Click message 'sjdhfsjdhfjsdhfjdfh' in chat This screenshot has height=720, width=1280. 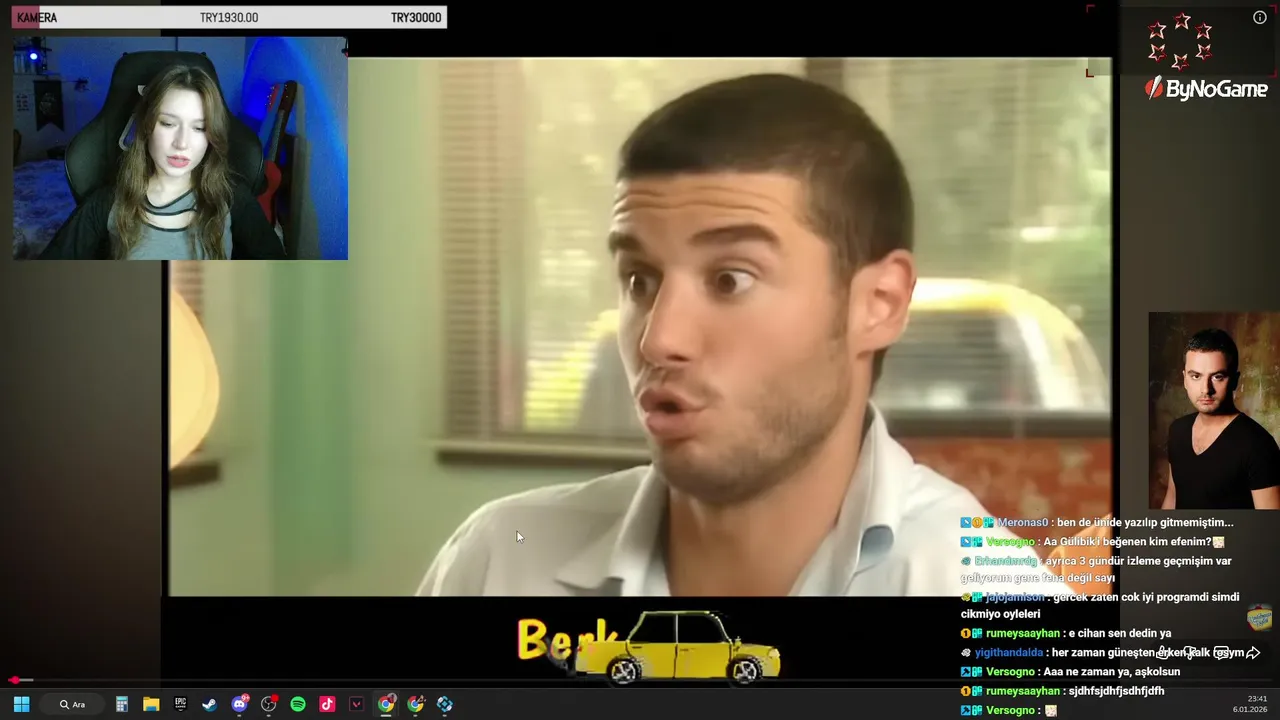tap(1116, 691)
